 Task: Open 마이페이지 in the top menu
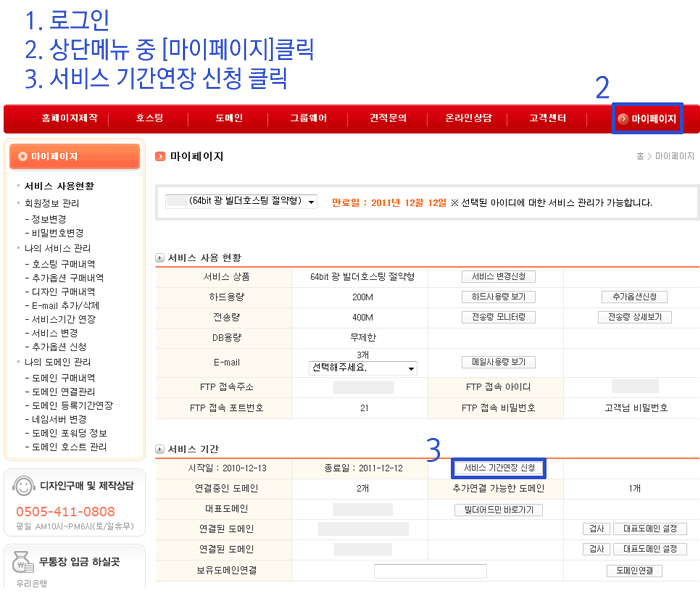click(x=648, y=119)
